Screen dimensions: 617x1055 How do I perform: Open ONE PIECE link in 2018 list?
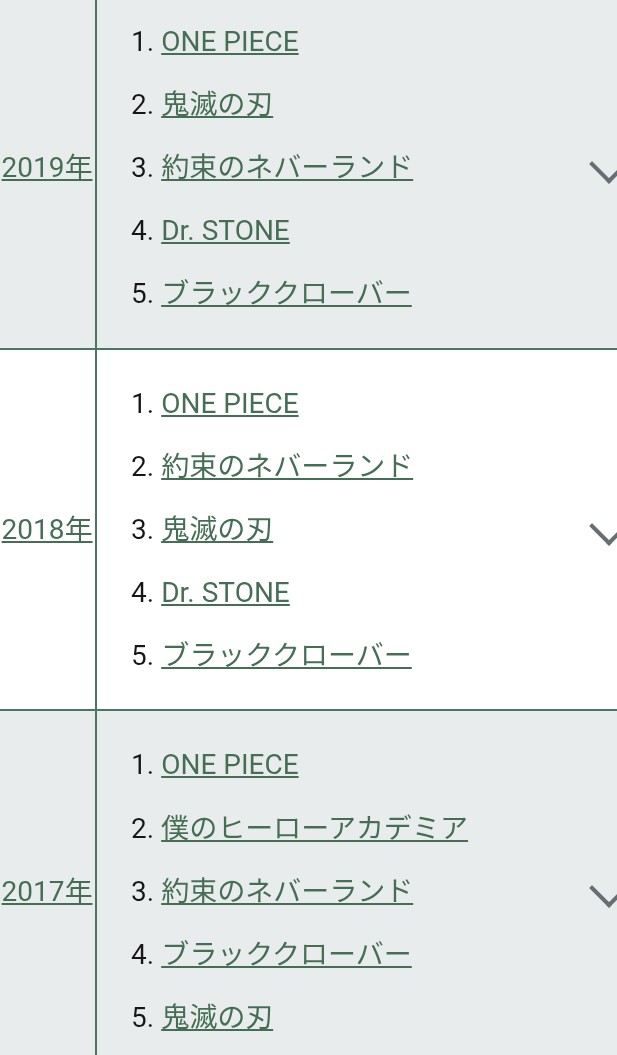229,404
